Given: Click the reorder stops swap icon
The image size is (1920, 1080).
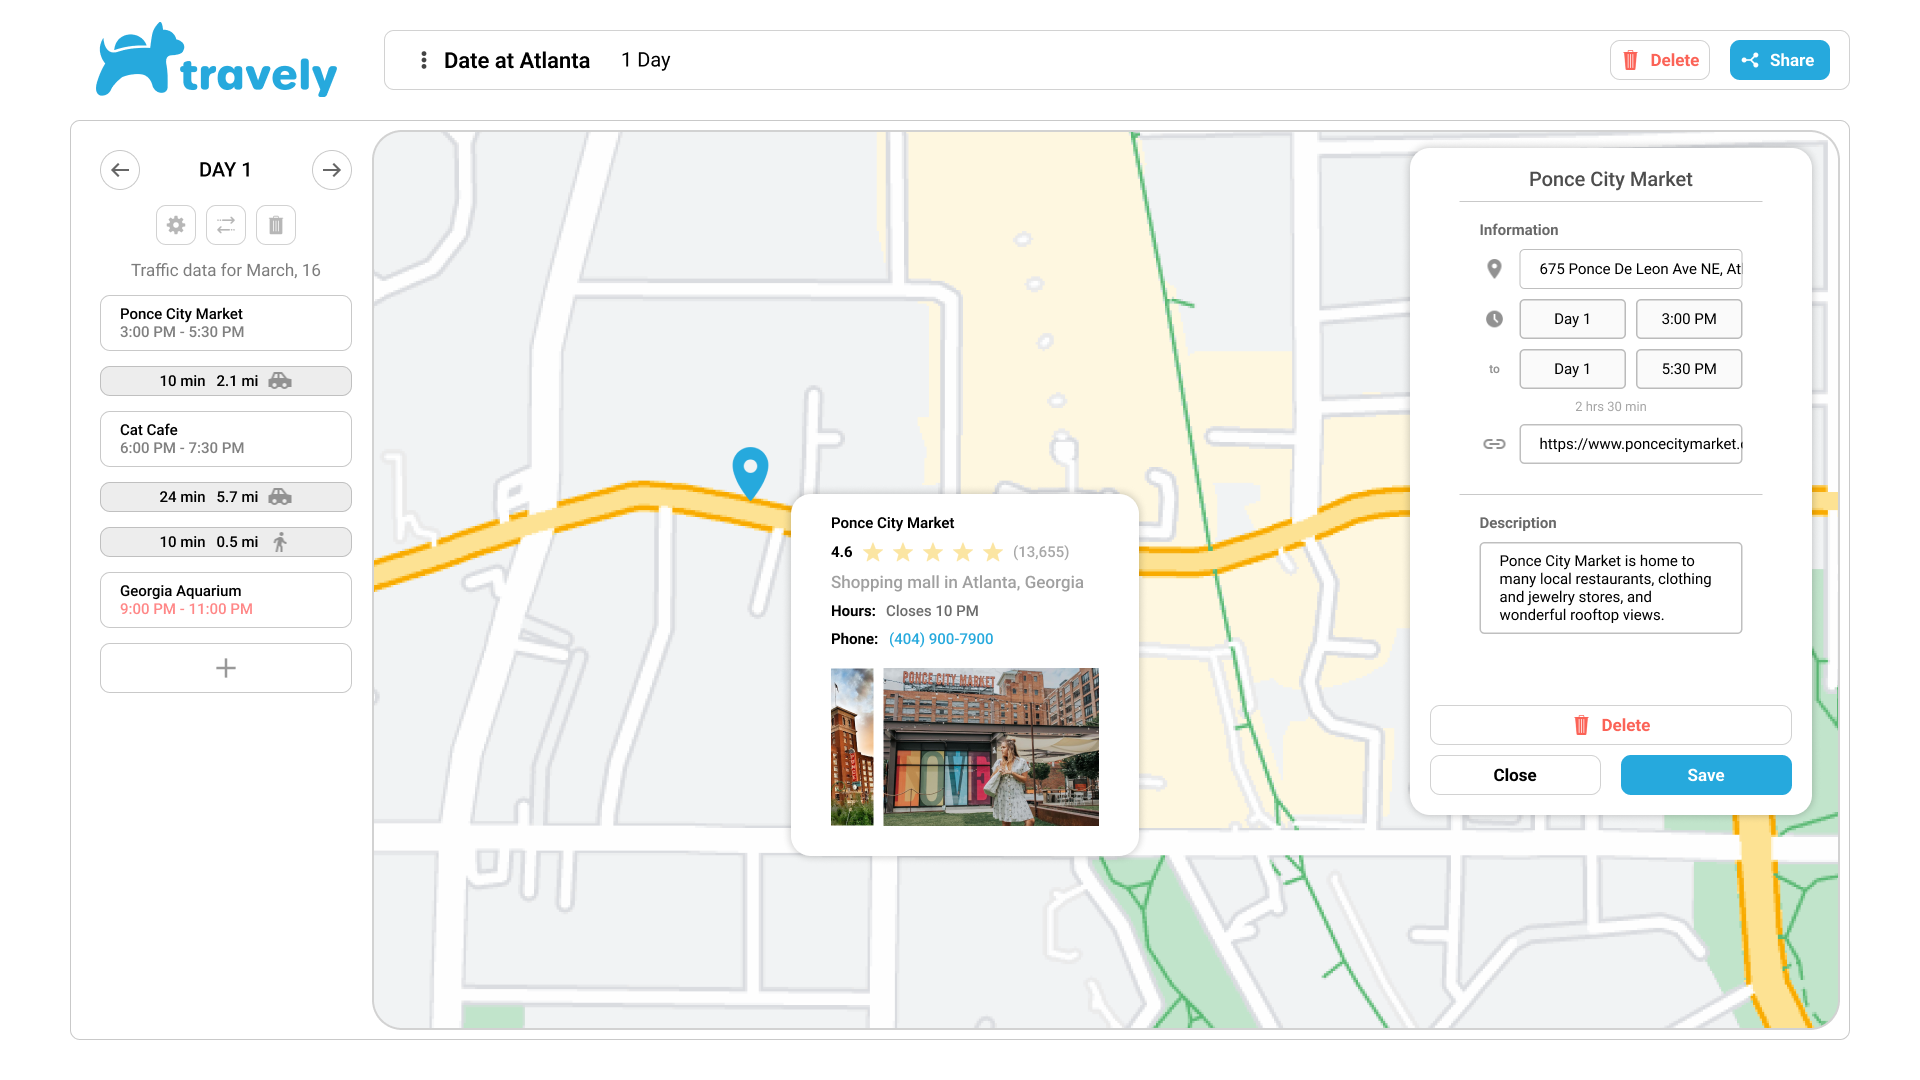Looking at the screenshot, I should pos(225,225).
